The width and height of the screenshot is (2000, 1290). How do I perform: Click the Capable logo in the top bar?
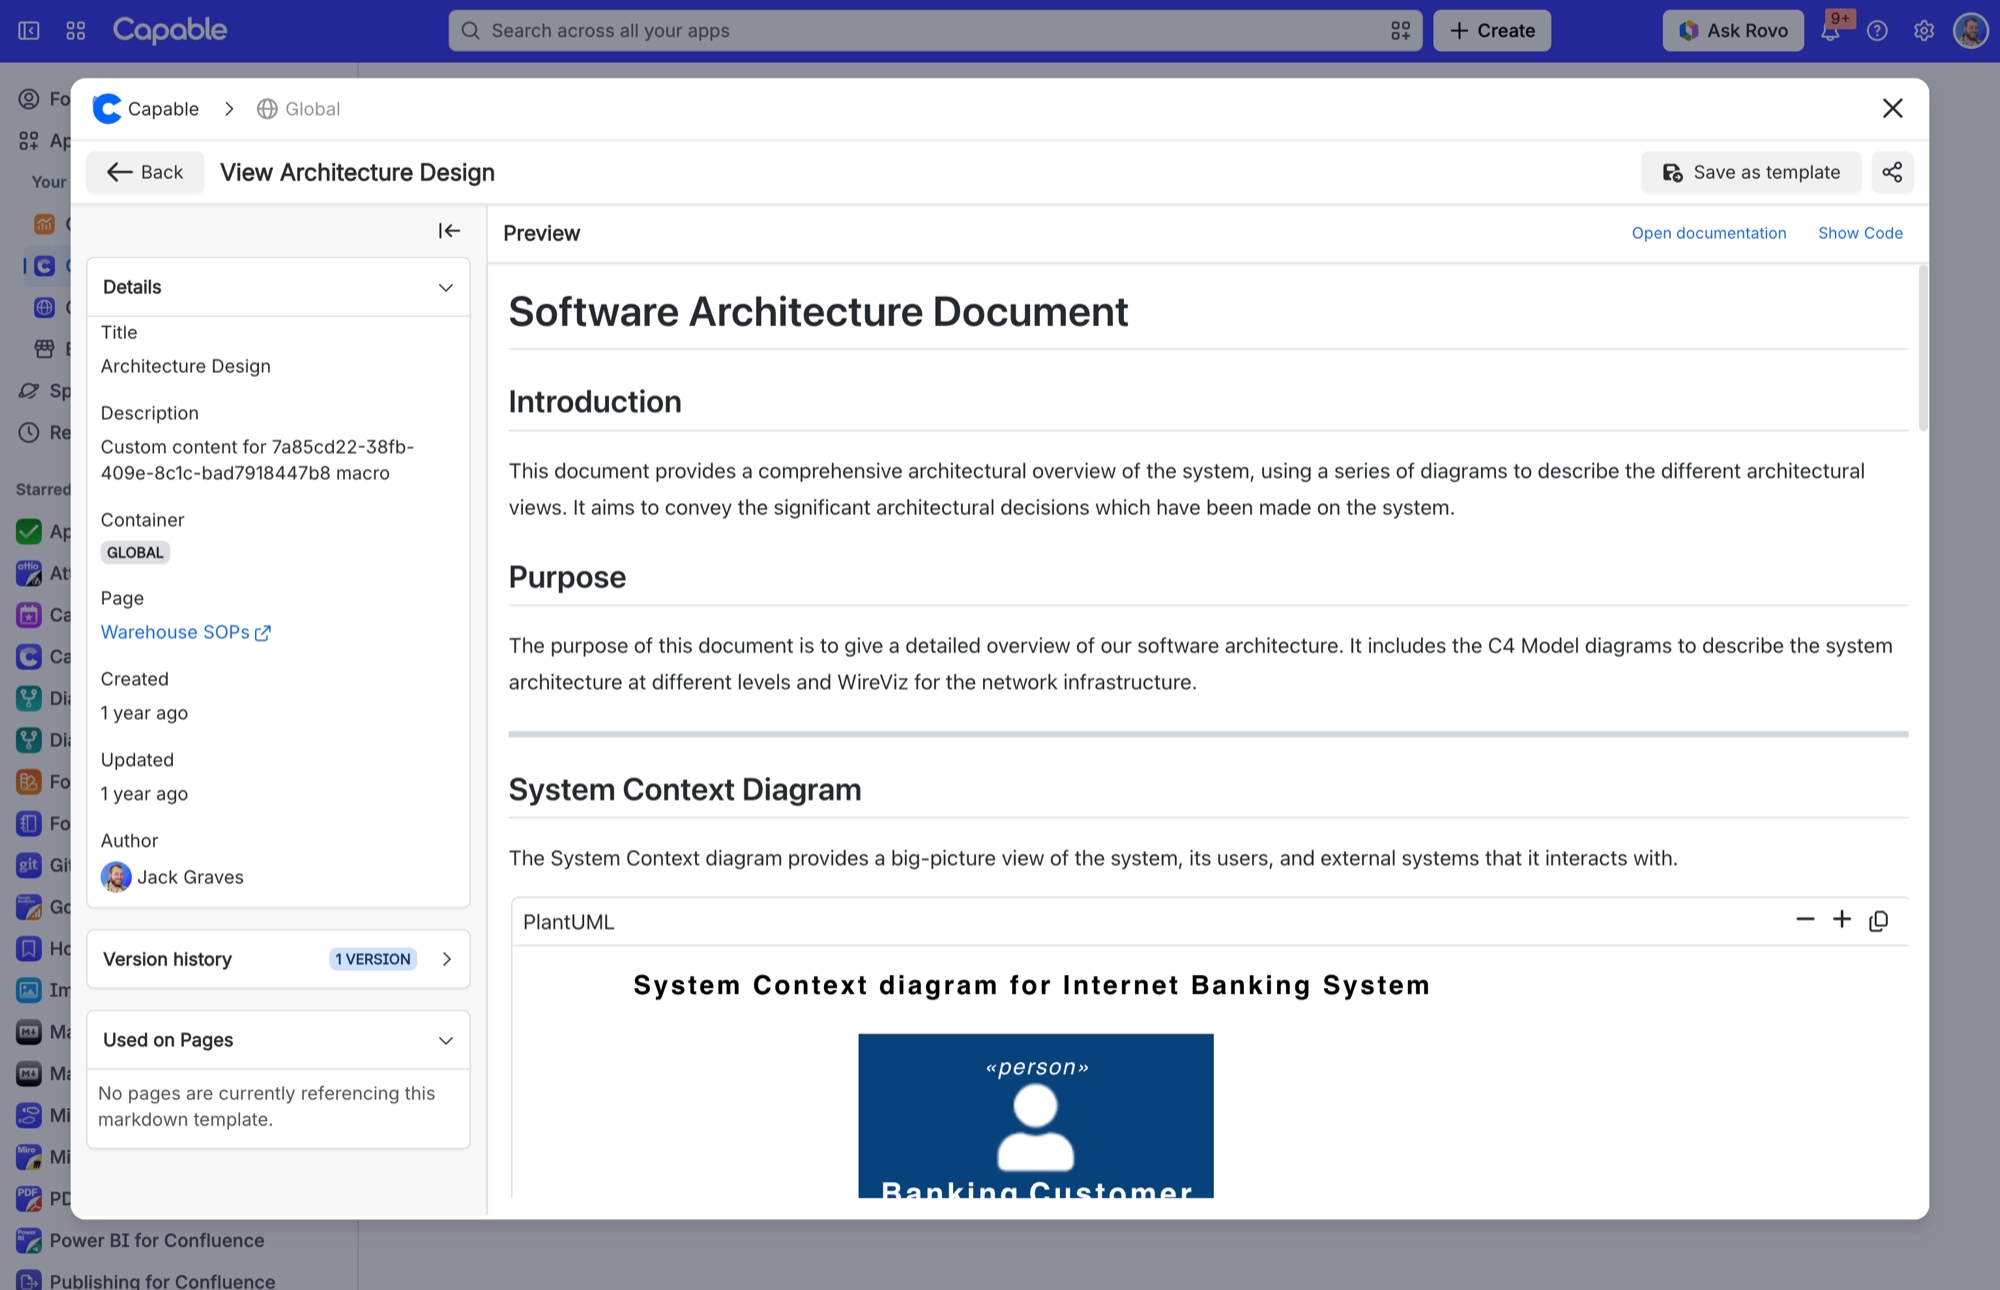coord(170,30)
